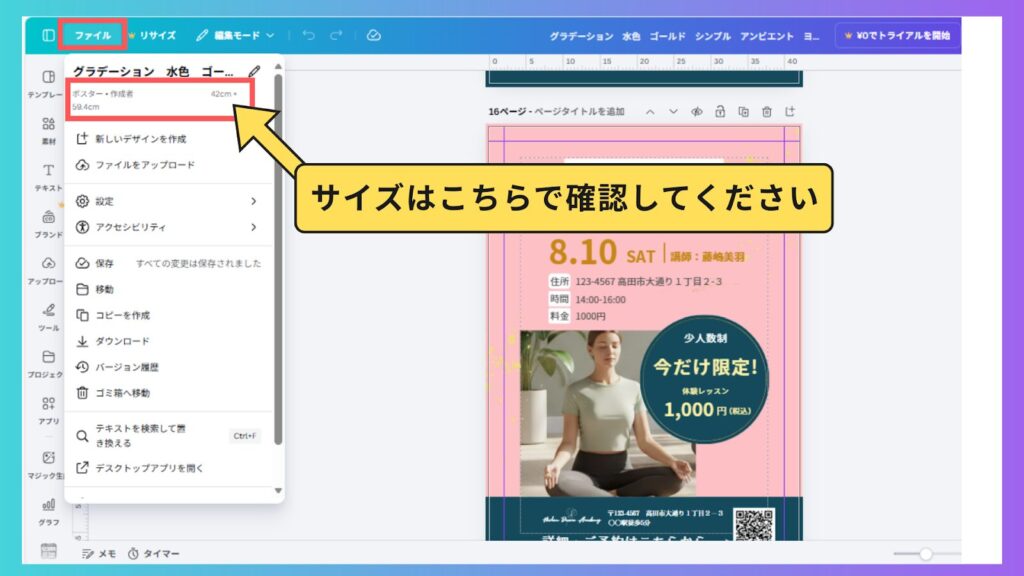Open the テキスト tool in the sidebar
The height and width of the screenshot is (576, 1024).
[48, 176]
